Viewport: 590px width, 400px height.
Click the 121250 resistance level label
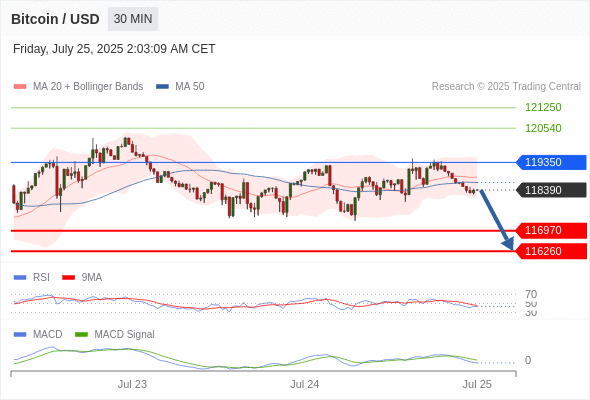tap(543, 107)
